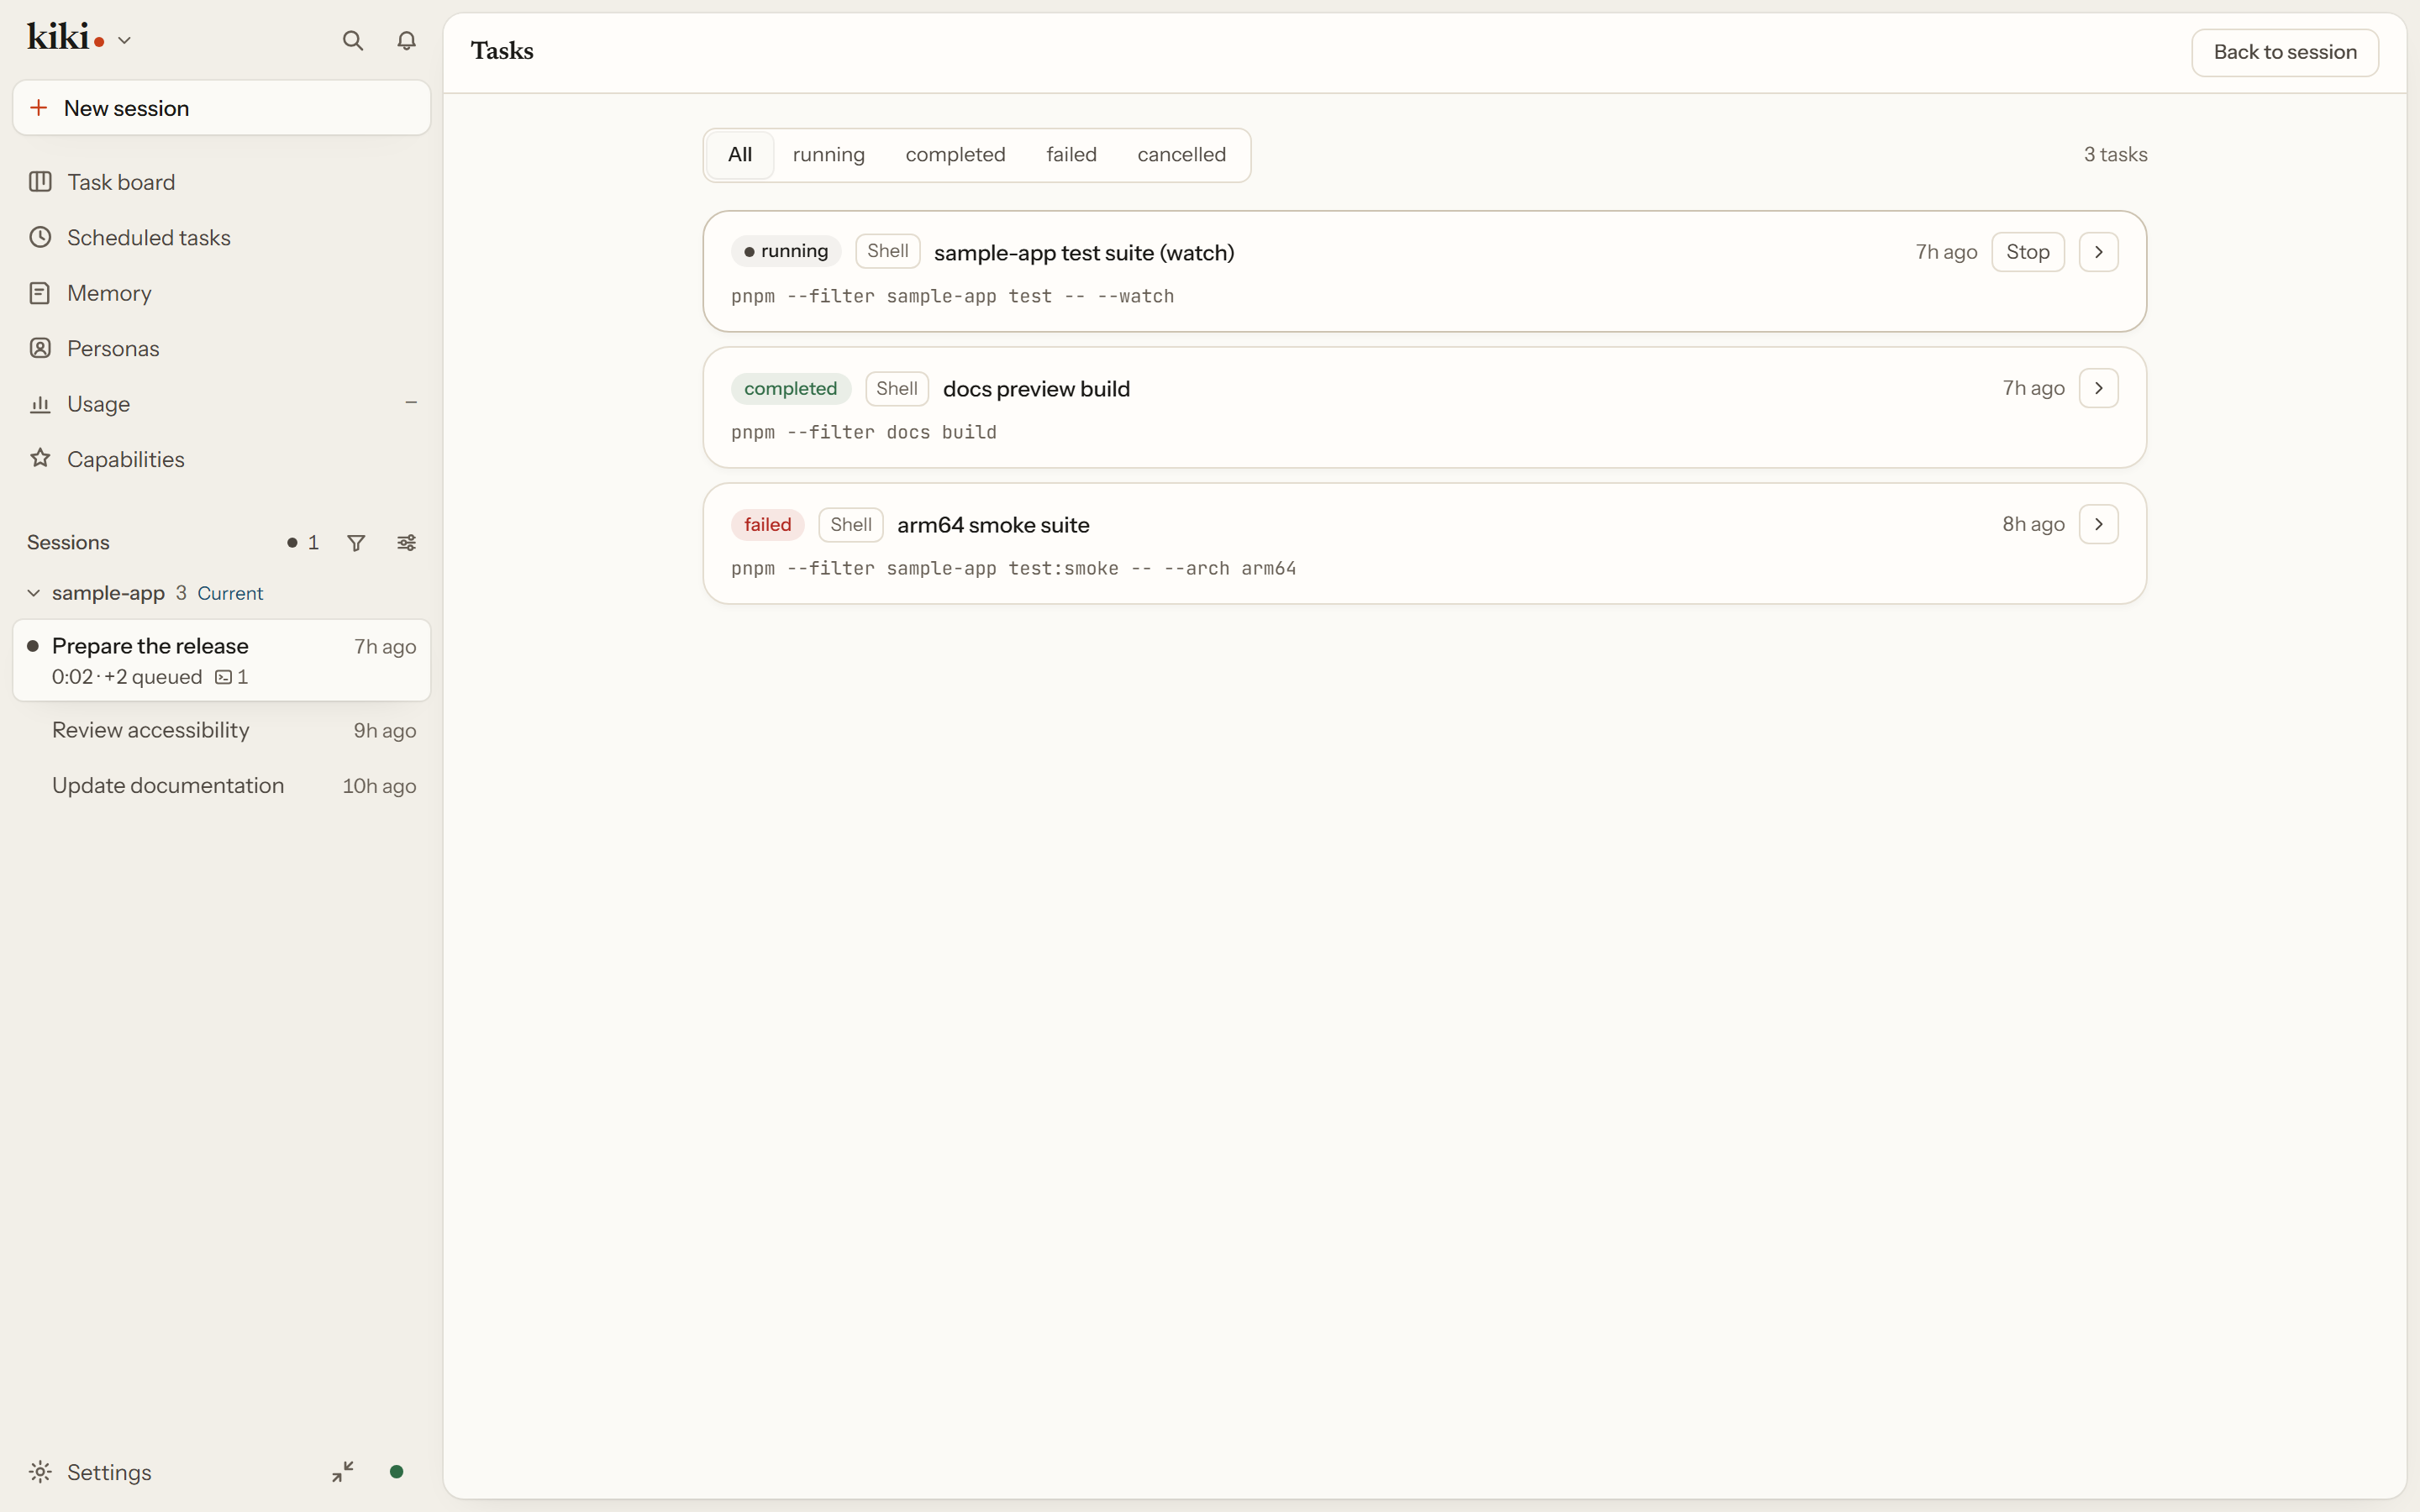Click the completed status badge
Image resolution: width=2420 pixels, height=1512 pixels.
pos(790,389)
